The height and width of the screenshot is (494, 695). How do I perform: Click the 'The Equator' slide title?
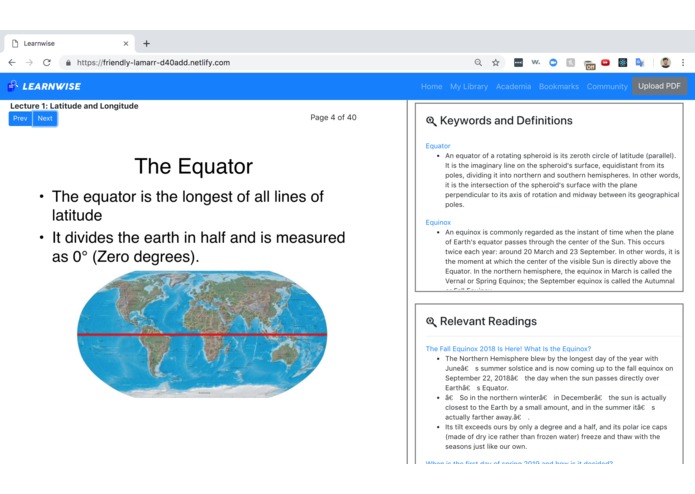[x=193, y=167]
